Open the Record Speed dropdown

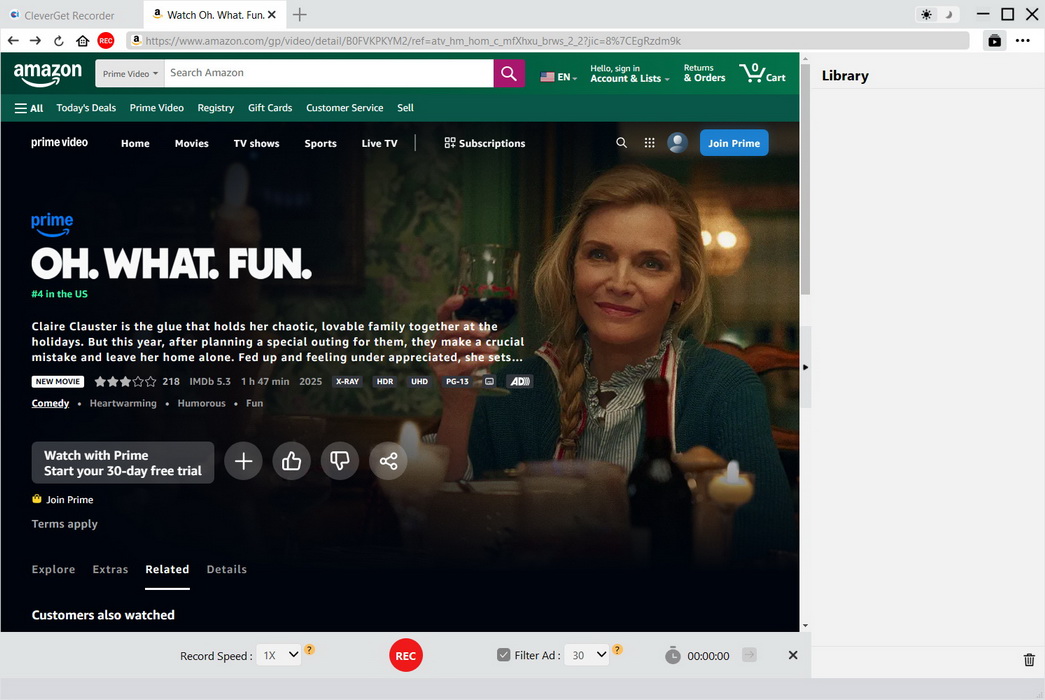coord(279,655)
